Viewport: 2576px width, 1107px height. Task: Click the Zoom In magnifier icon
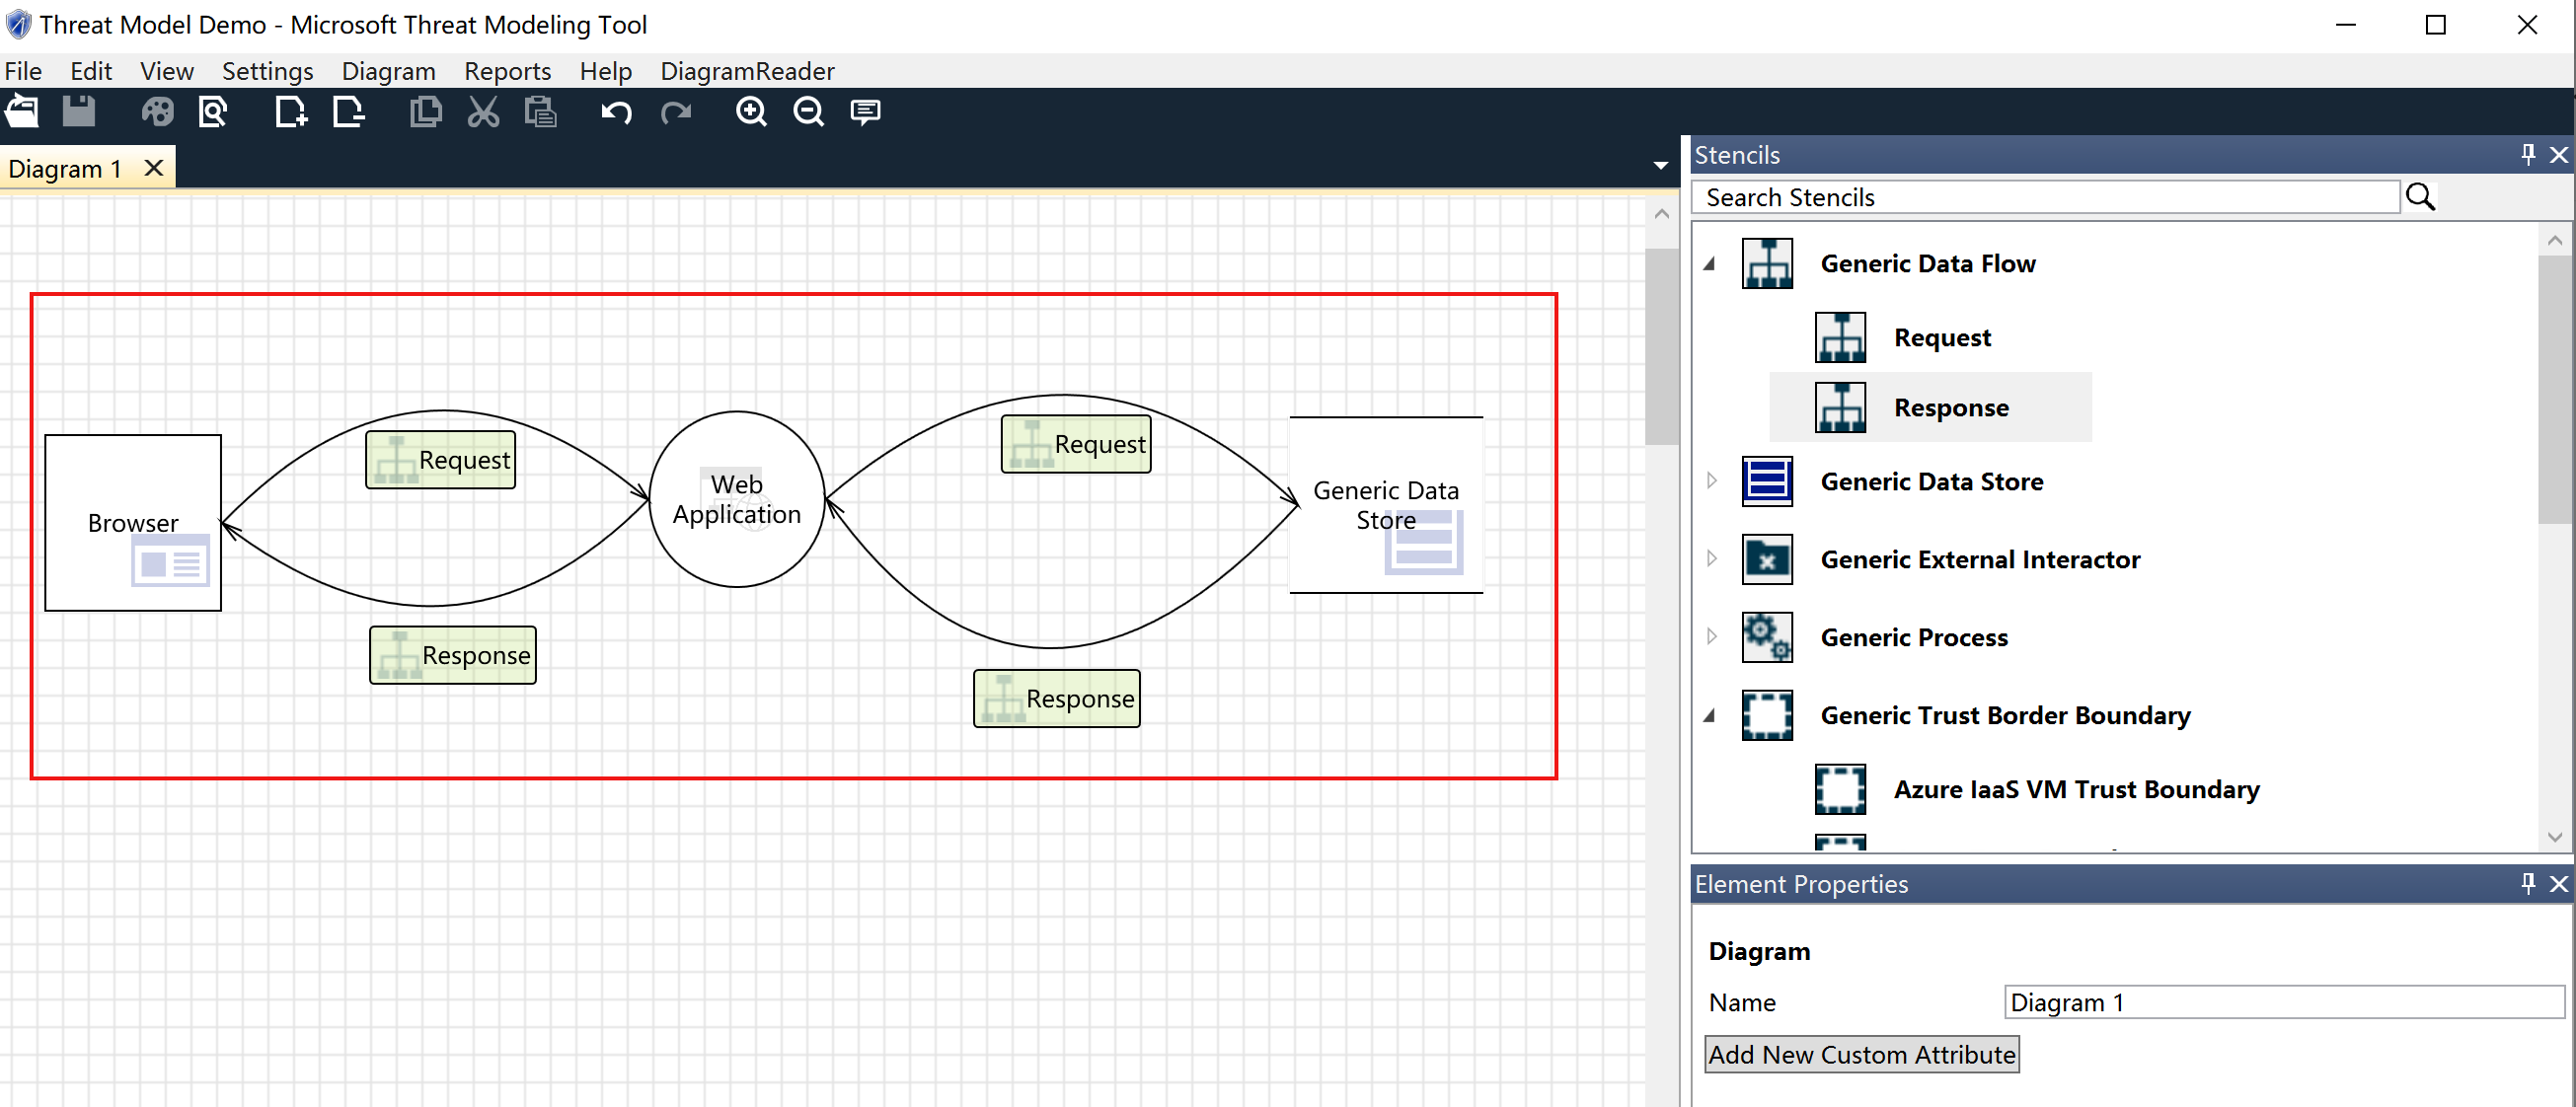click(751, 112)
